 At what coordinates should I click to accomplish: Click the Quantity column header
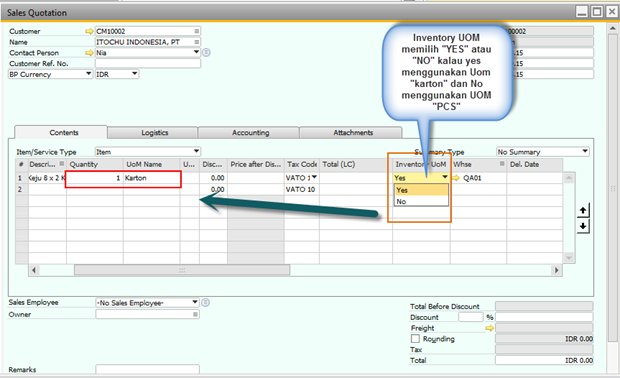95,164
